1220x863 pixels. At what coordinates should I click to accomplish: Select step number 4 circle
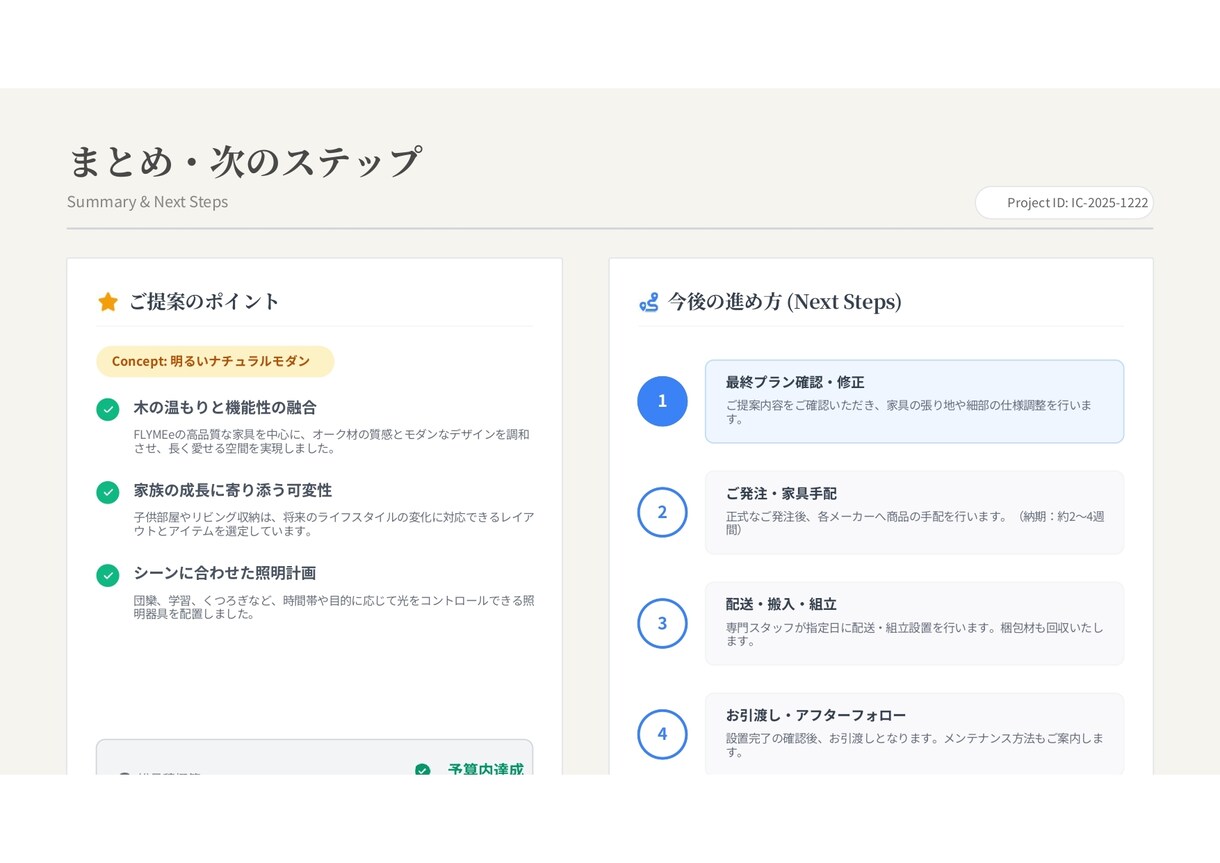[662, 734]
